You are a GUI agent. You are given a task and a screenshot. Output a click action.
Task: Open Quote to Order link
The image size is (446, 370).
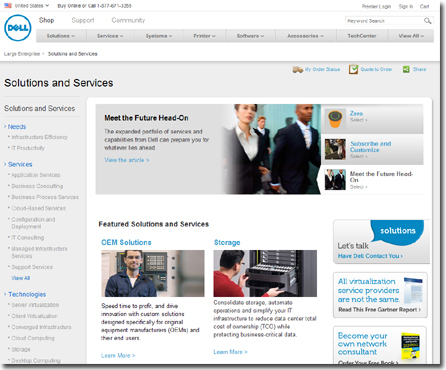pos(376,69)
